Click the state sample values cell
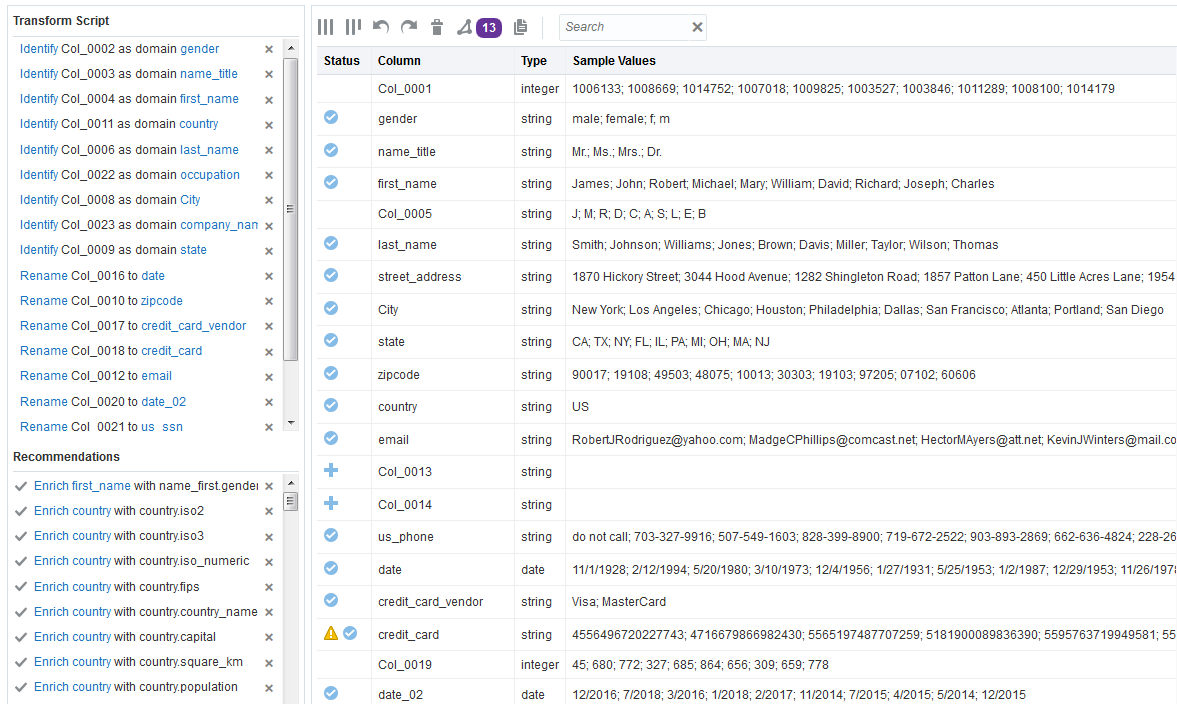Image resolution: width=1177 pixels, height=704 pixels. pyautogui.click(x=670, y=342)
